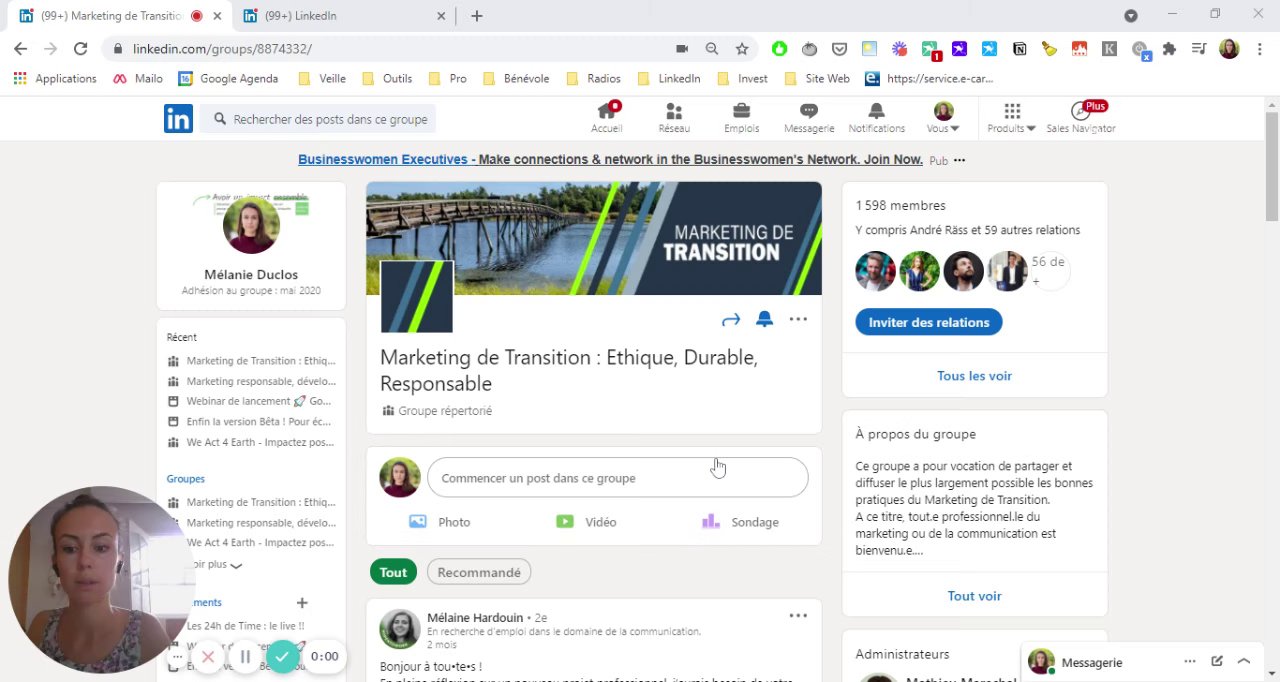Open Emplois jobs icon
The image size is (1280, 682).
pos(741,117)
